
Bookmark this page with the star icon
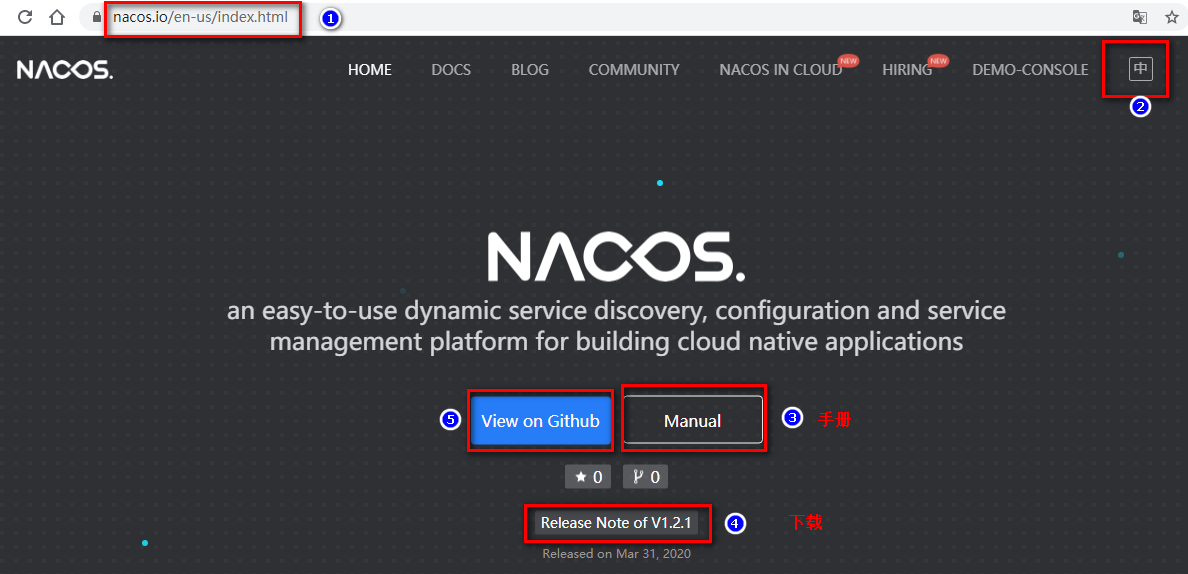click(x=1171, y=17)
